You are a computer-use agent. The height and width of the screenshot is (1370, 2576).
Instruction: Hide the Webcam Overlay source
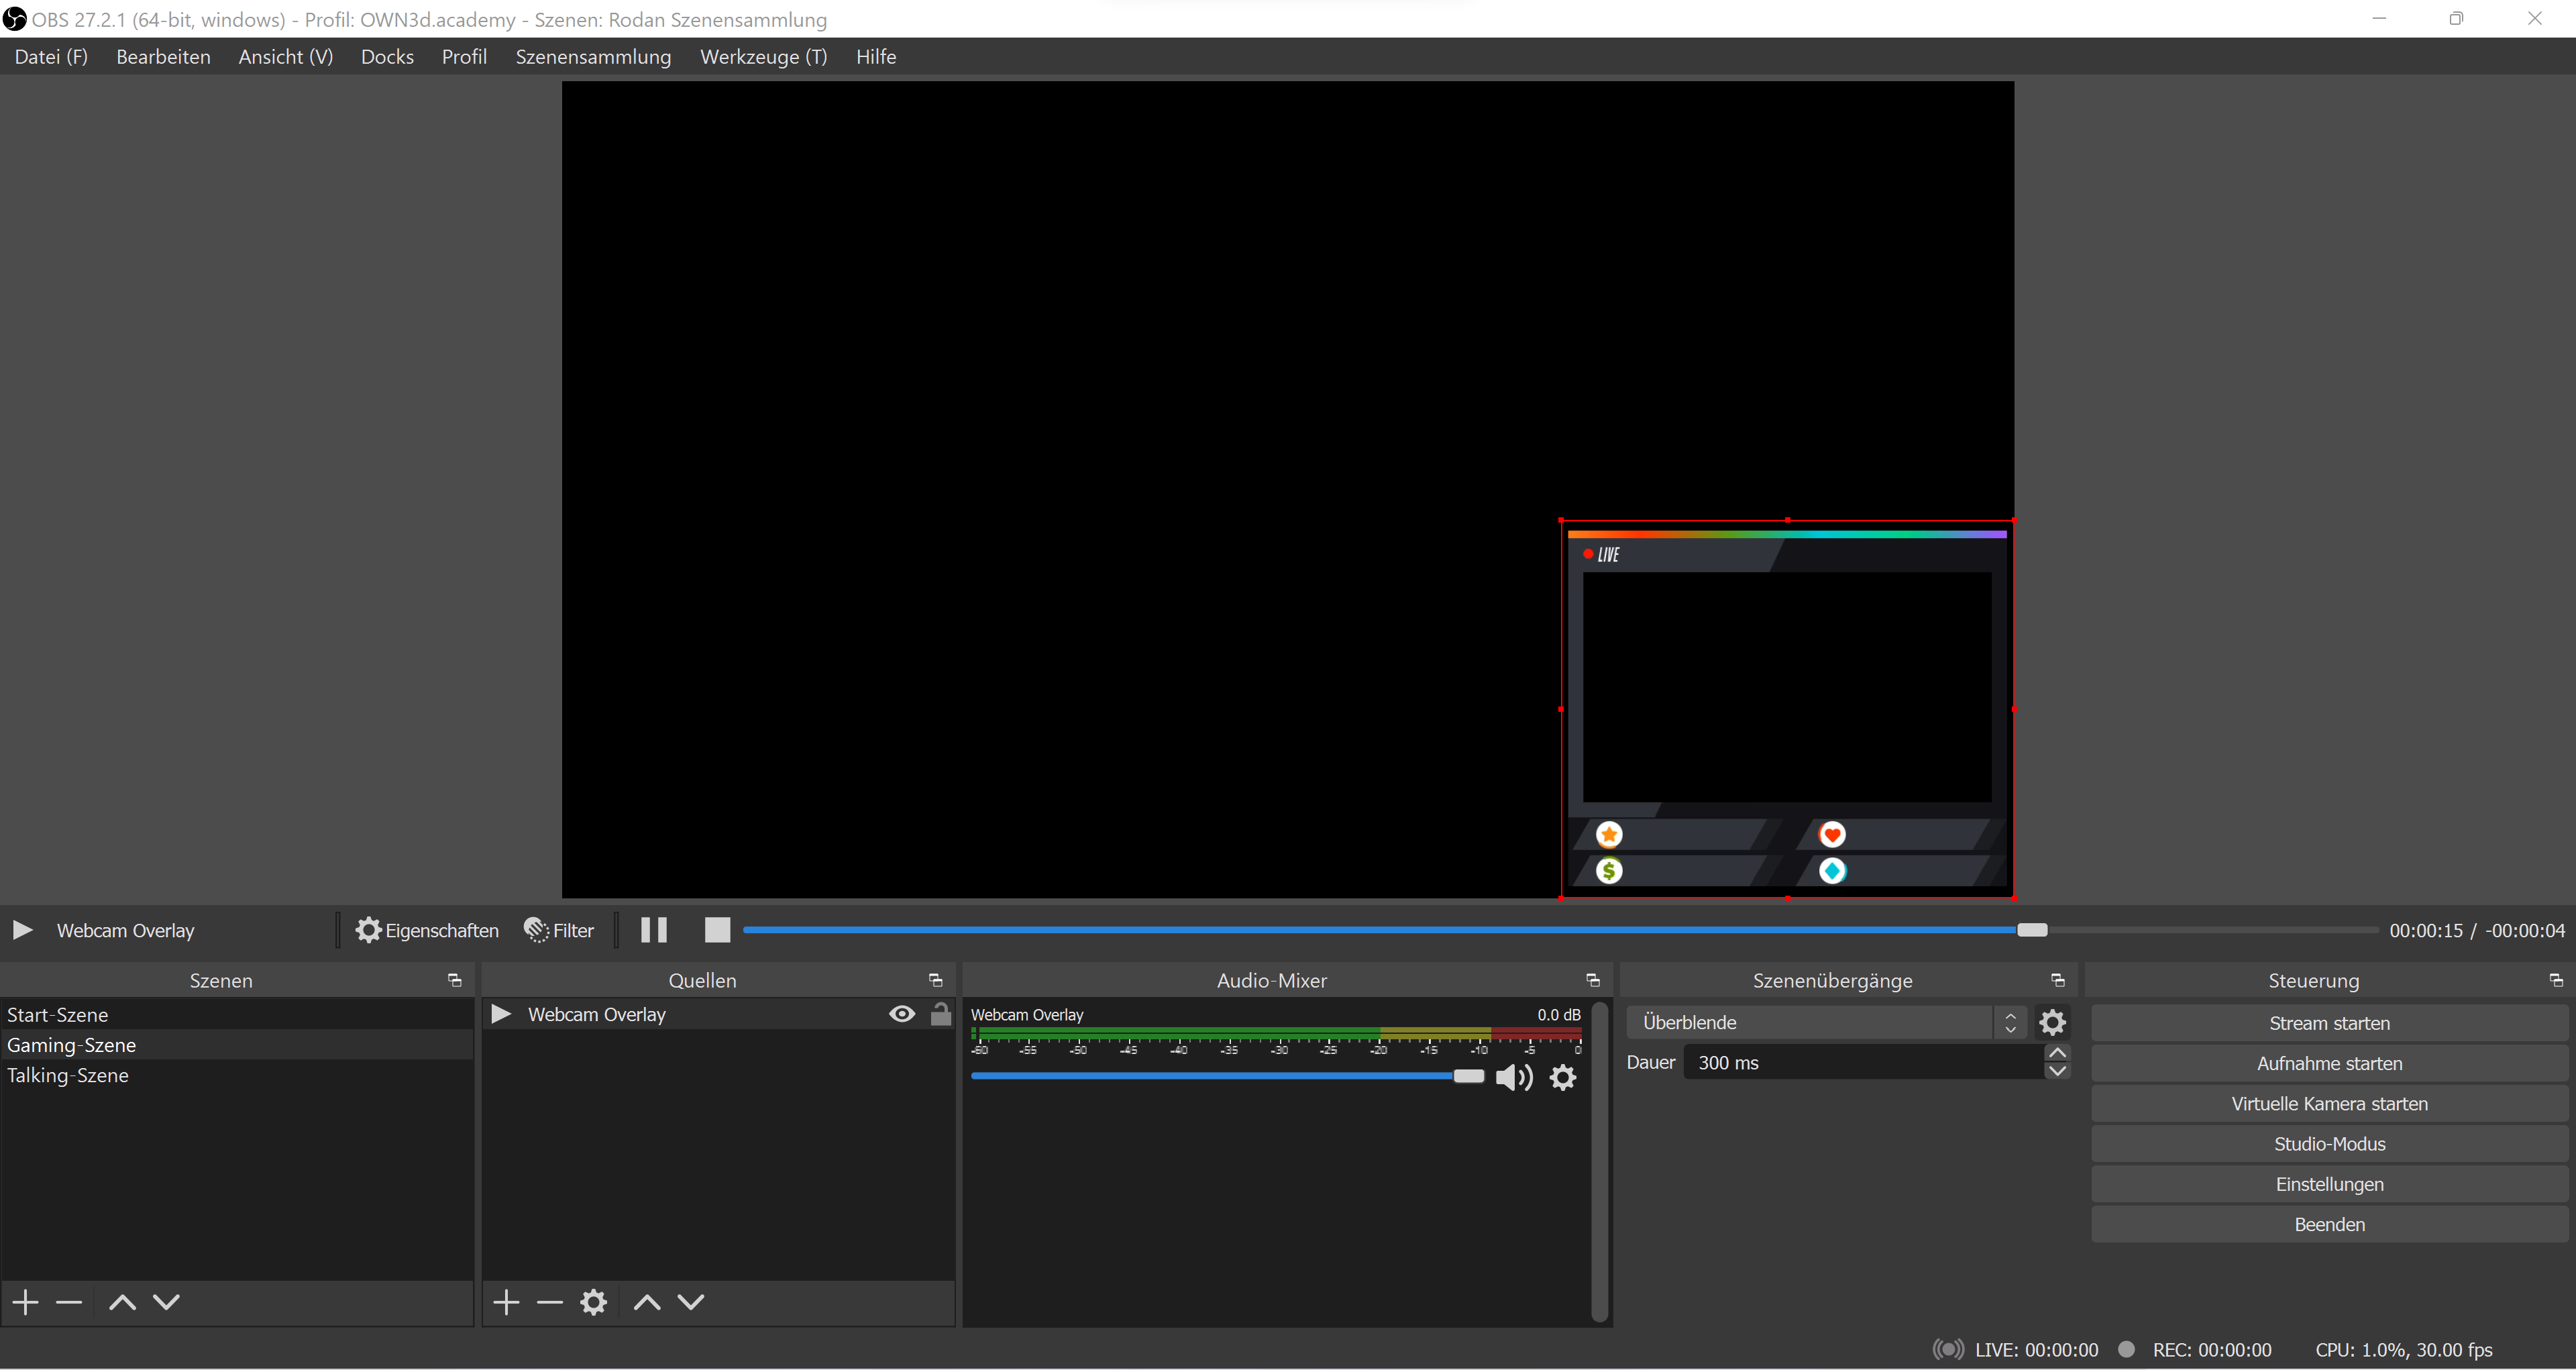click(901, 1013)
